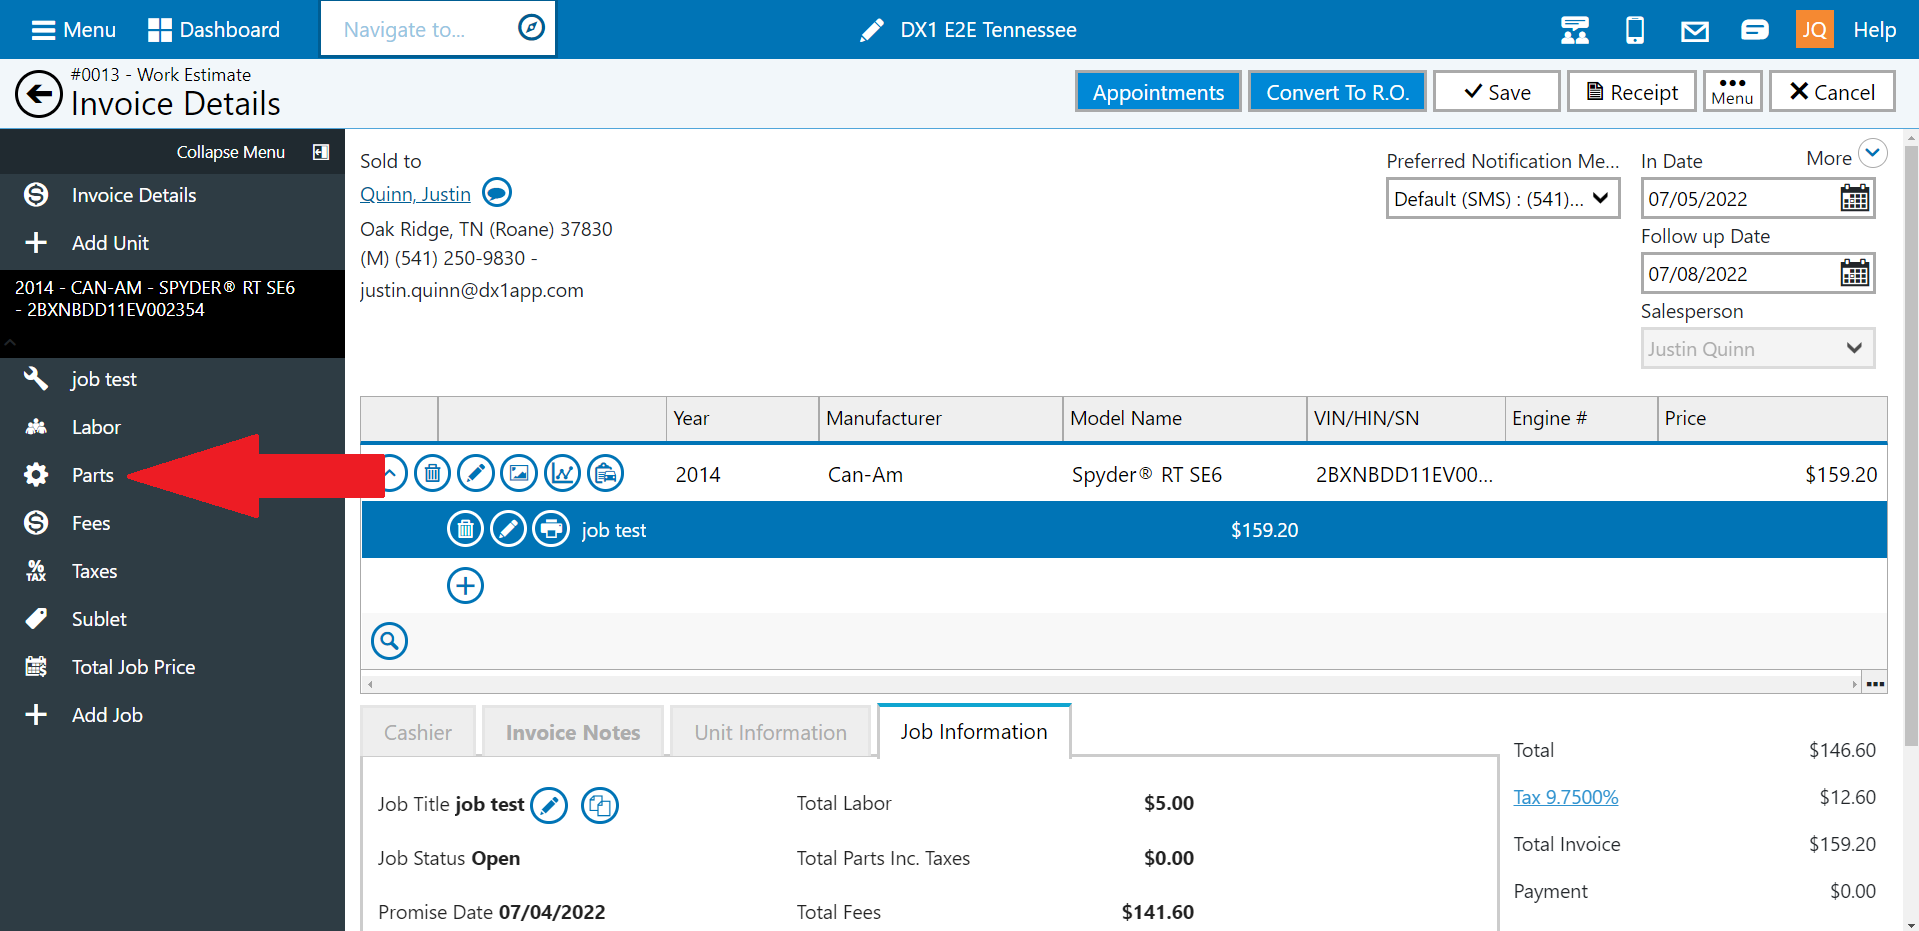Viewport: 1919px width, 931px height.
Task: Save the invoice
Action: click(1496, 92)
